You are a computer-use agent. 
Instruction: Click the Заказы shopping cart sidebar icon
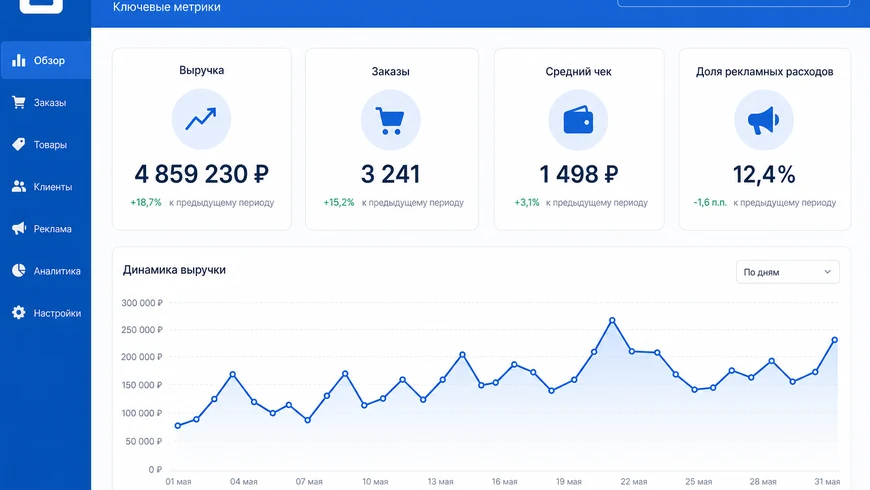(x=19, y=102)
